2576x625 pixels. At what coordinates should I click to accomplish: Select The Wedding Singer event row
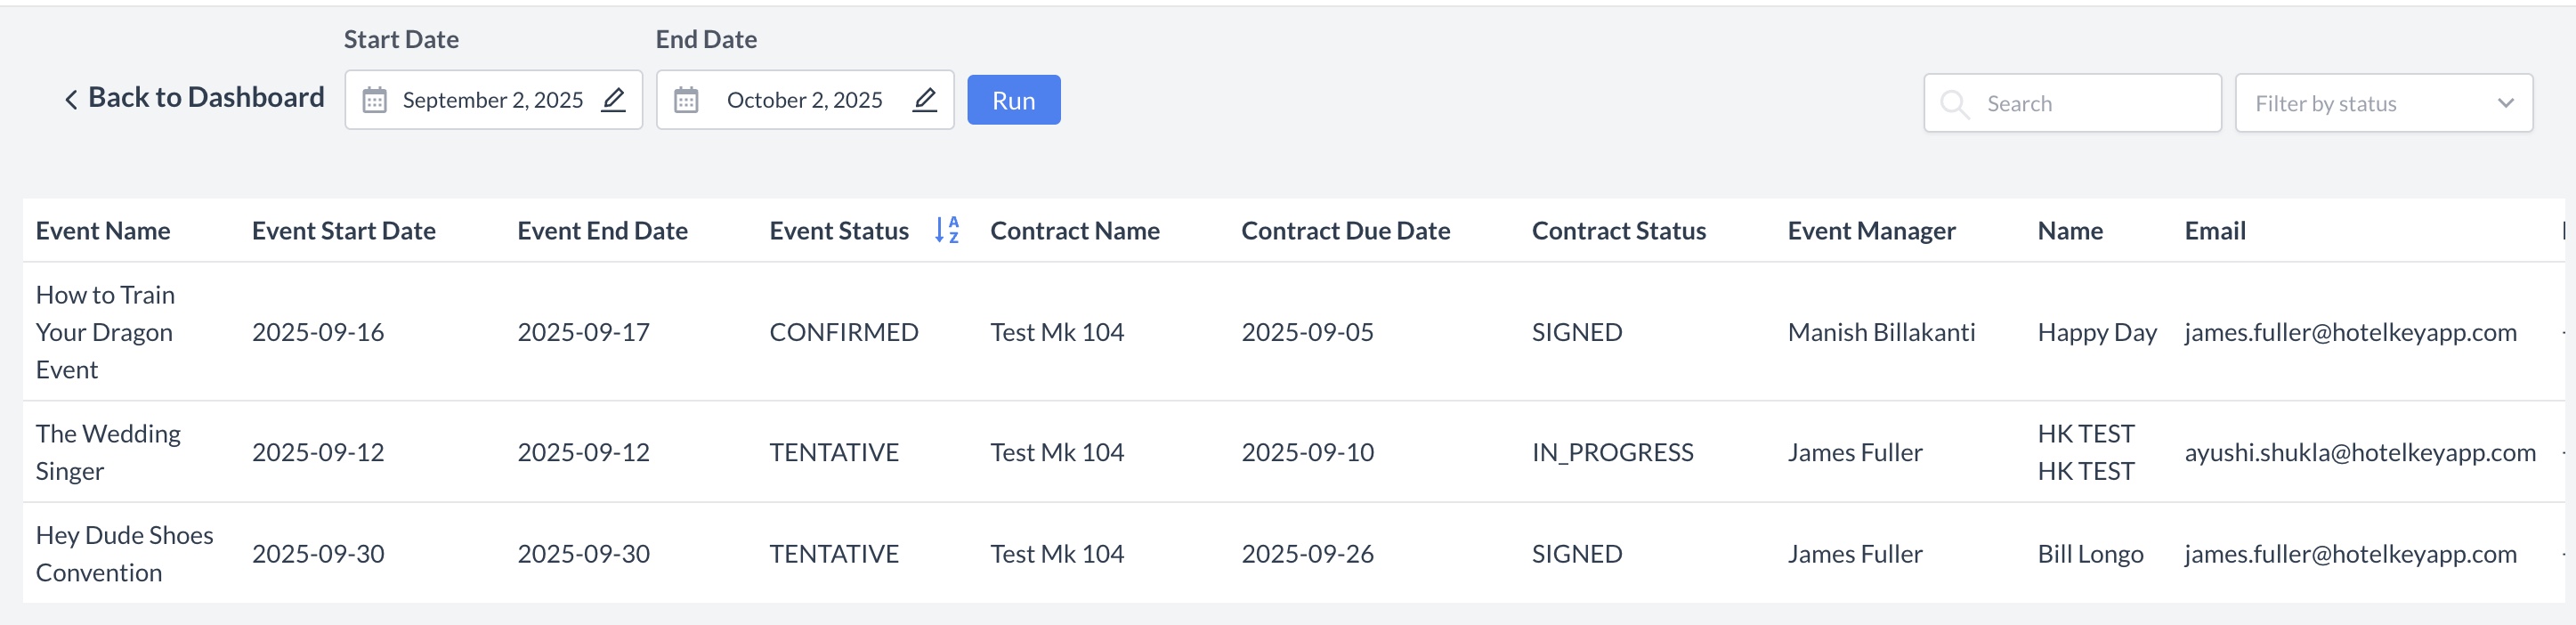[108, 452]
